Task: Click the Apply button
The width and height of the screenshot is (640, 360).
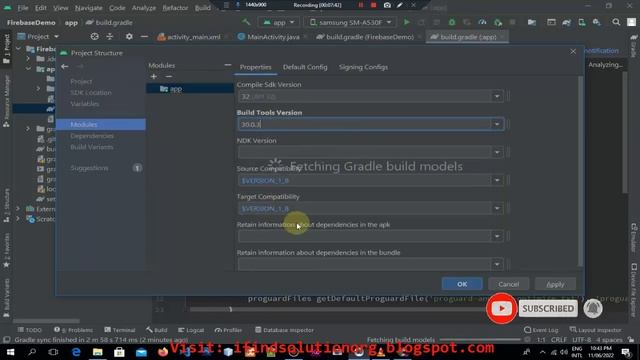Action: pos(555,284)
